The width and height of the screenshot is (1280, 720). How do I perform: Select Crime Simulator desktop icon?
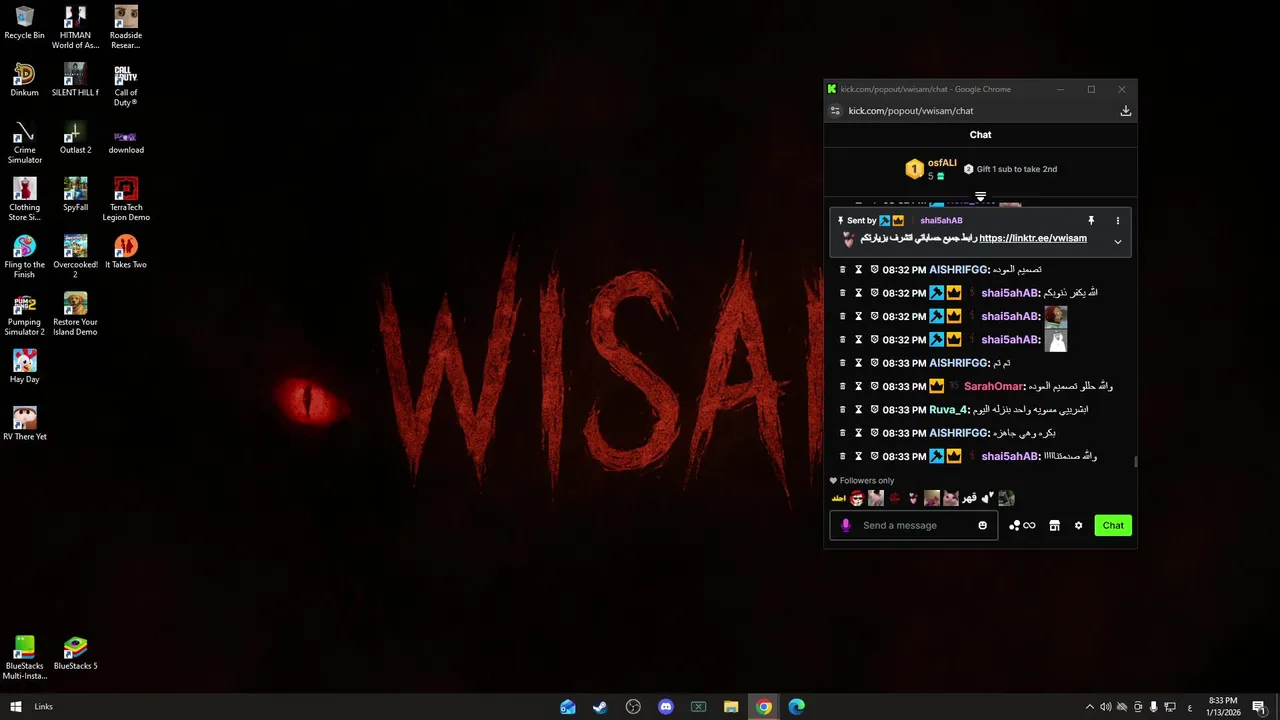pos(25,143)
